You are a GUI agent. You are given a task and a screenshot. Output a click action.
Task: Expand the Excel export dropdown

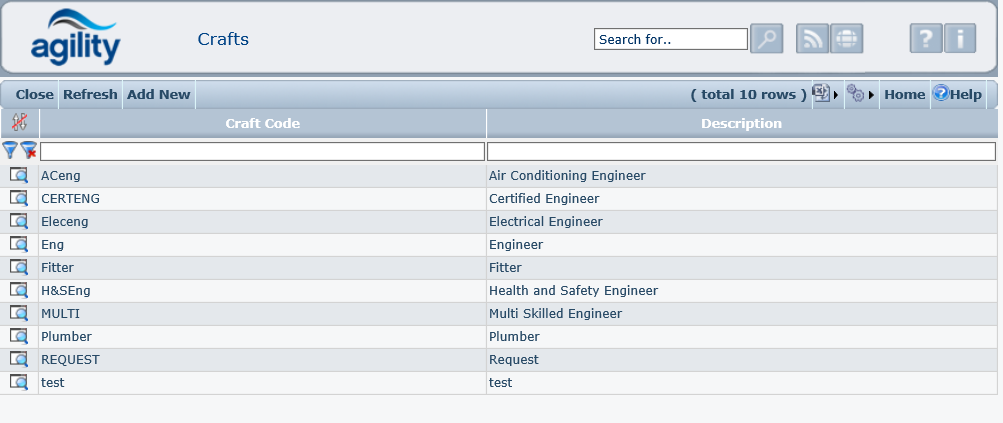coord(825,94)
